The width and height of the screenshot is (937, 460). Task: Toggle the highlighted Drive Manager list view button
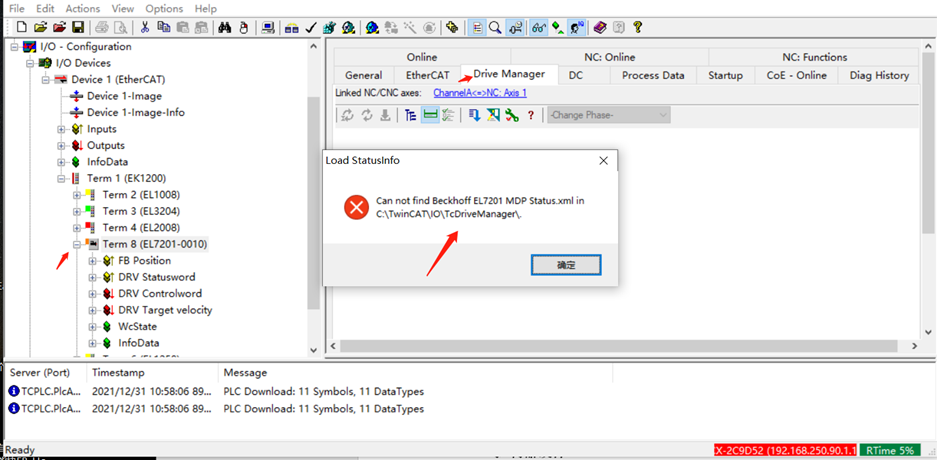pyautogui.click(x=429, y=115)
